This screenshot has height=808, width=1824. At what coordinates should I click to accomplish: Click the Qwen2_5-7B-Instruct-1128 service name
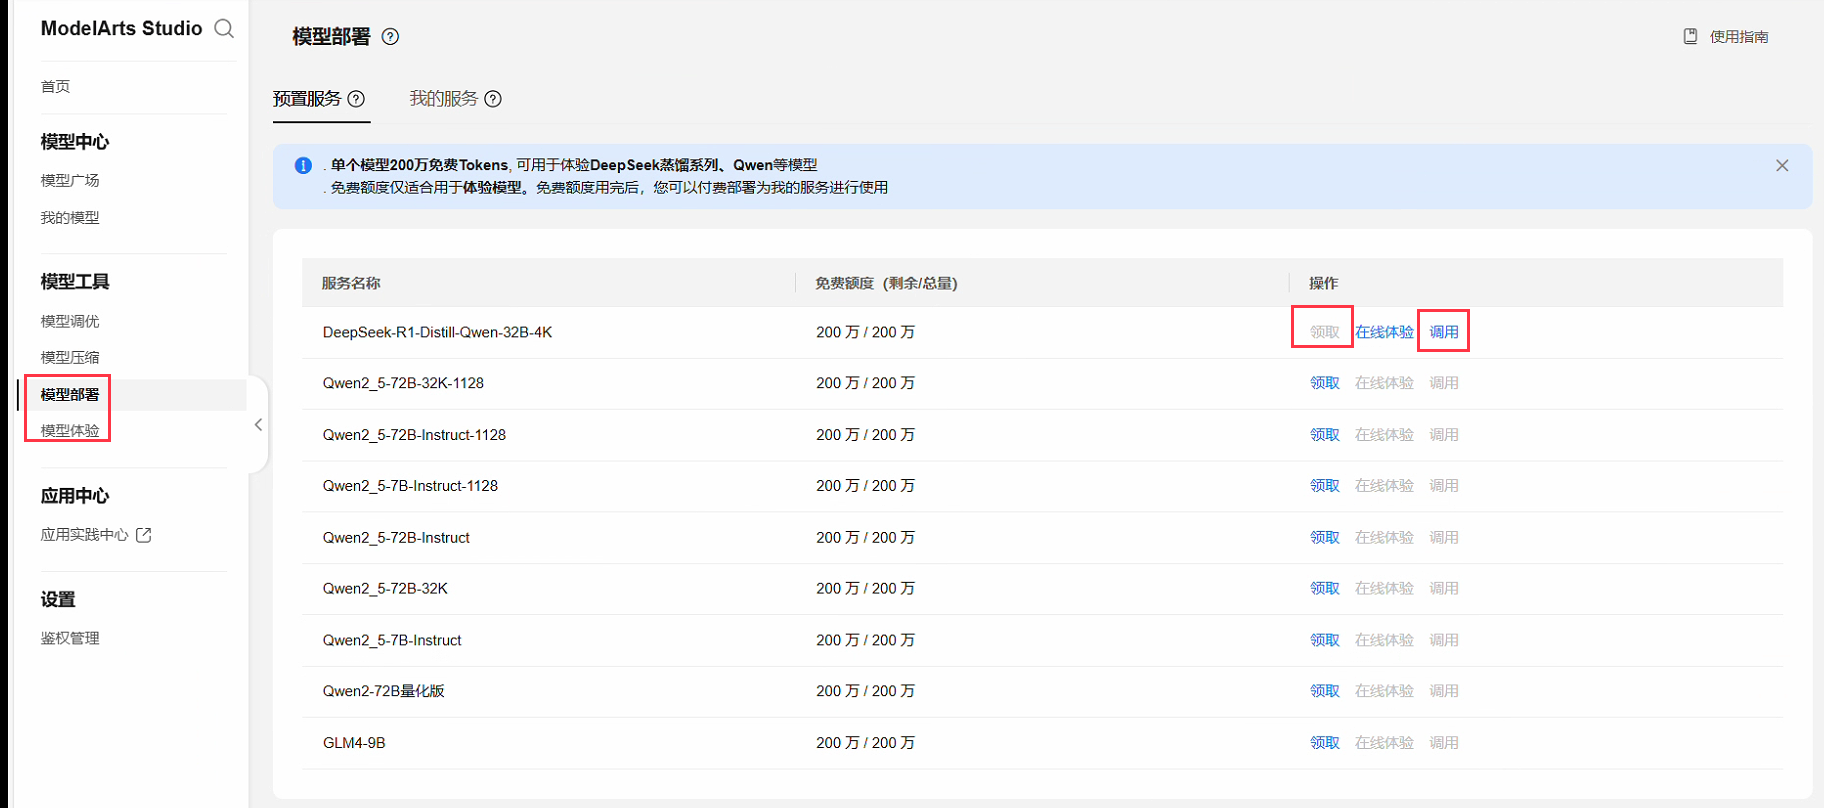[x=410, y=486]
